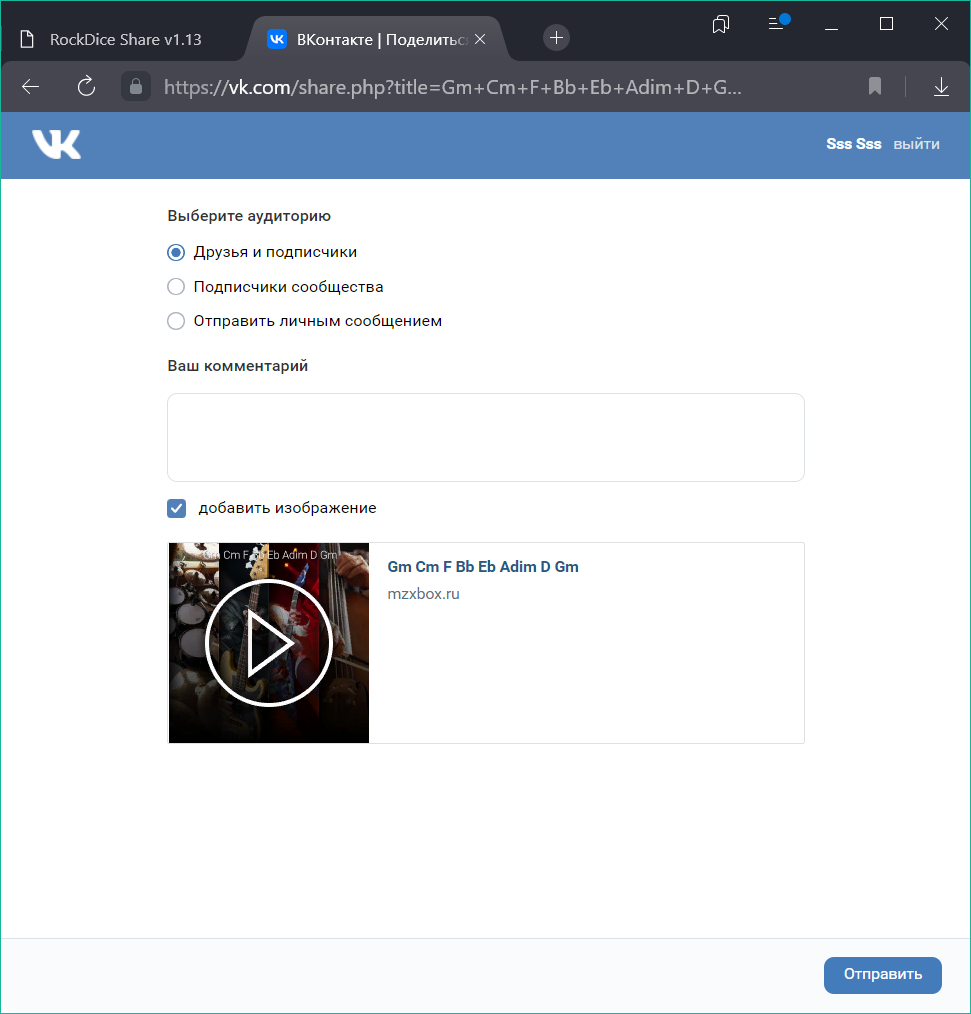Maximize the browser window
971x1014 pixels.
(886, 24)
